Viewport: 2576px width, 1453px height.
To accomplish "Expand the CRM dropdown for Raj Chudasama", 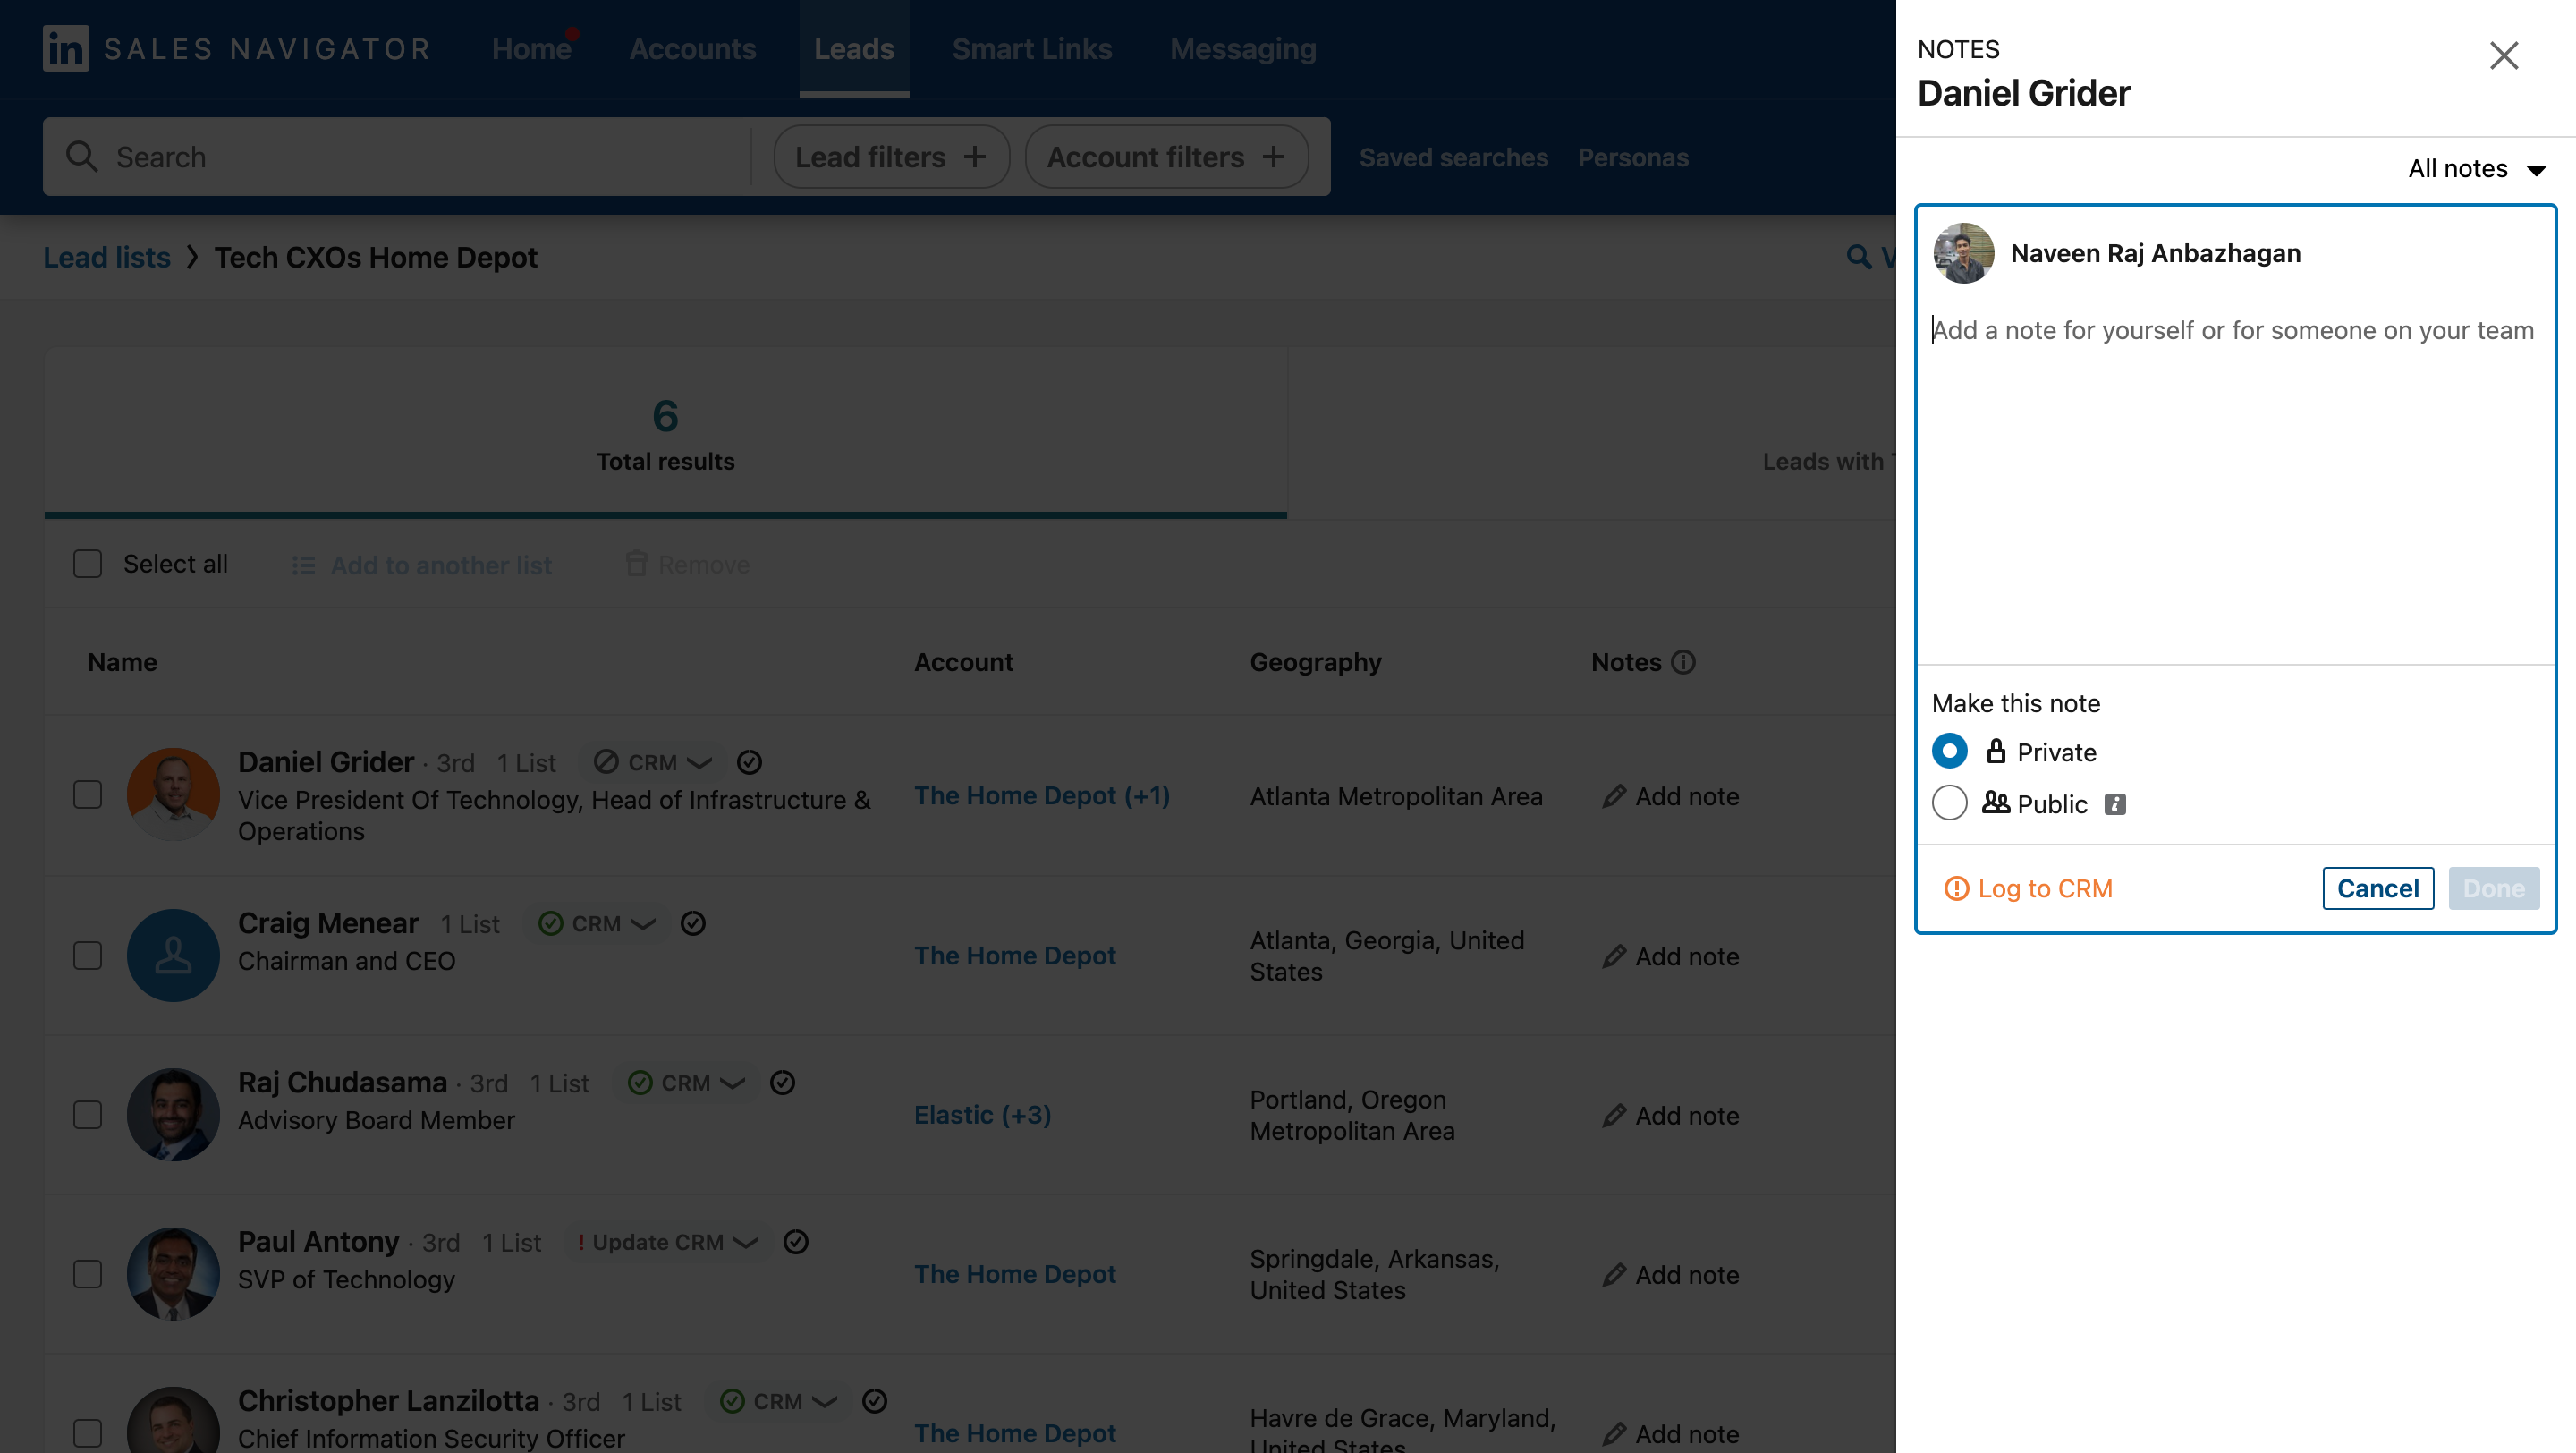I will (x=686, y=1082).
